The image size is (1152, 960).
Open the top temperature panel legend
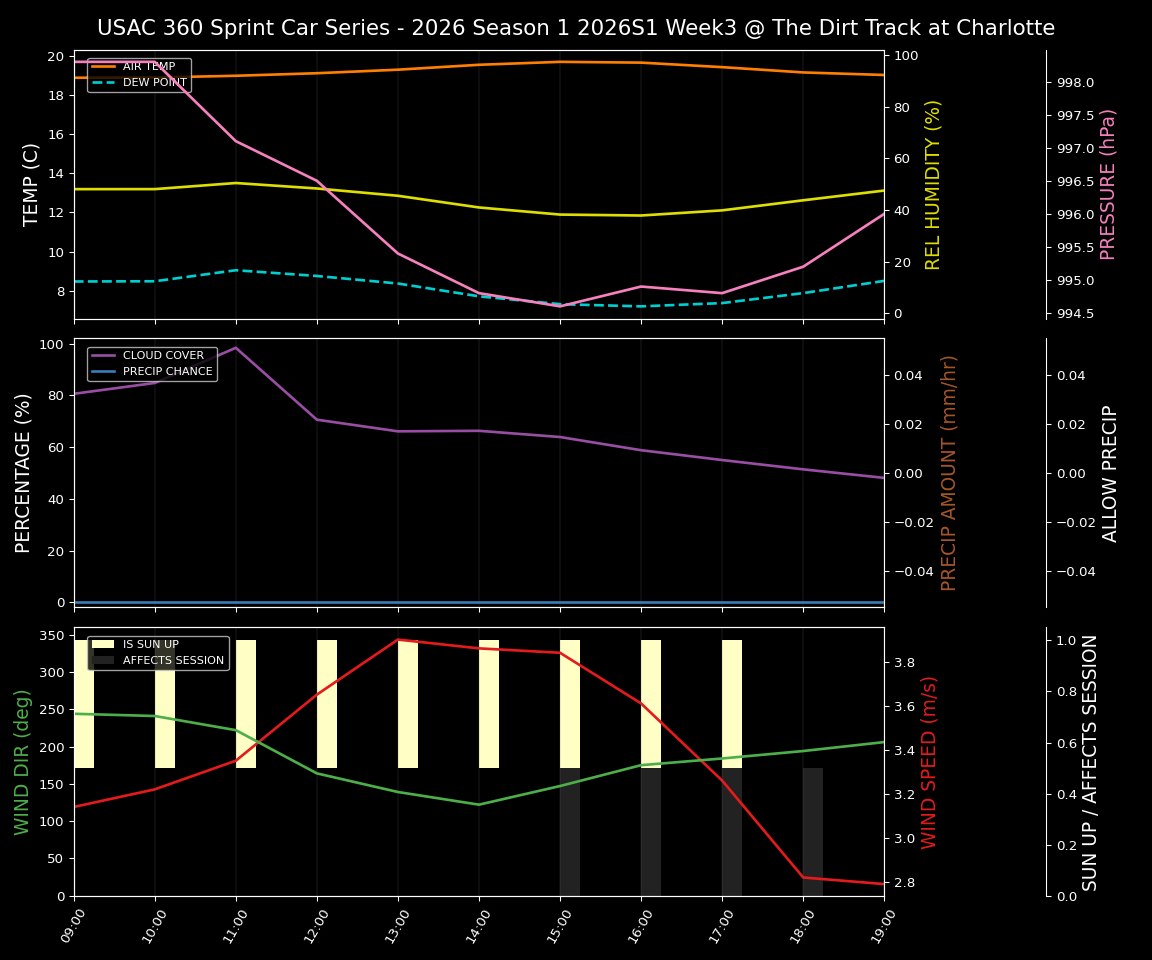[140, 74]
